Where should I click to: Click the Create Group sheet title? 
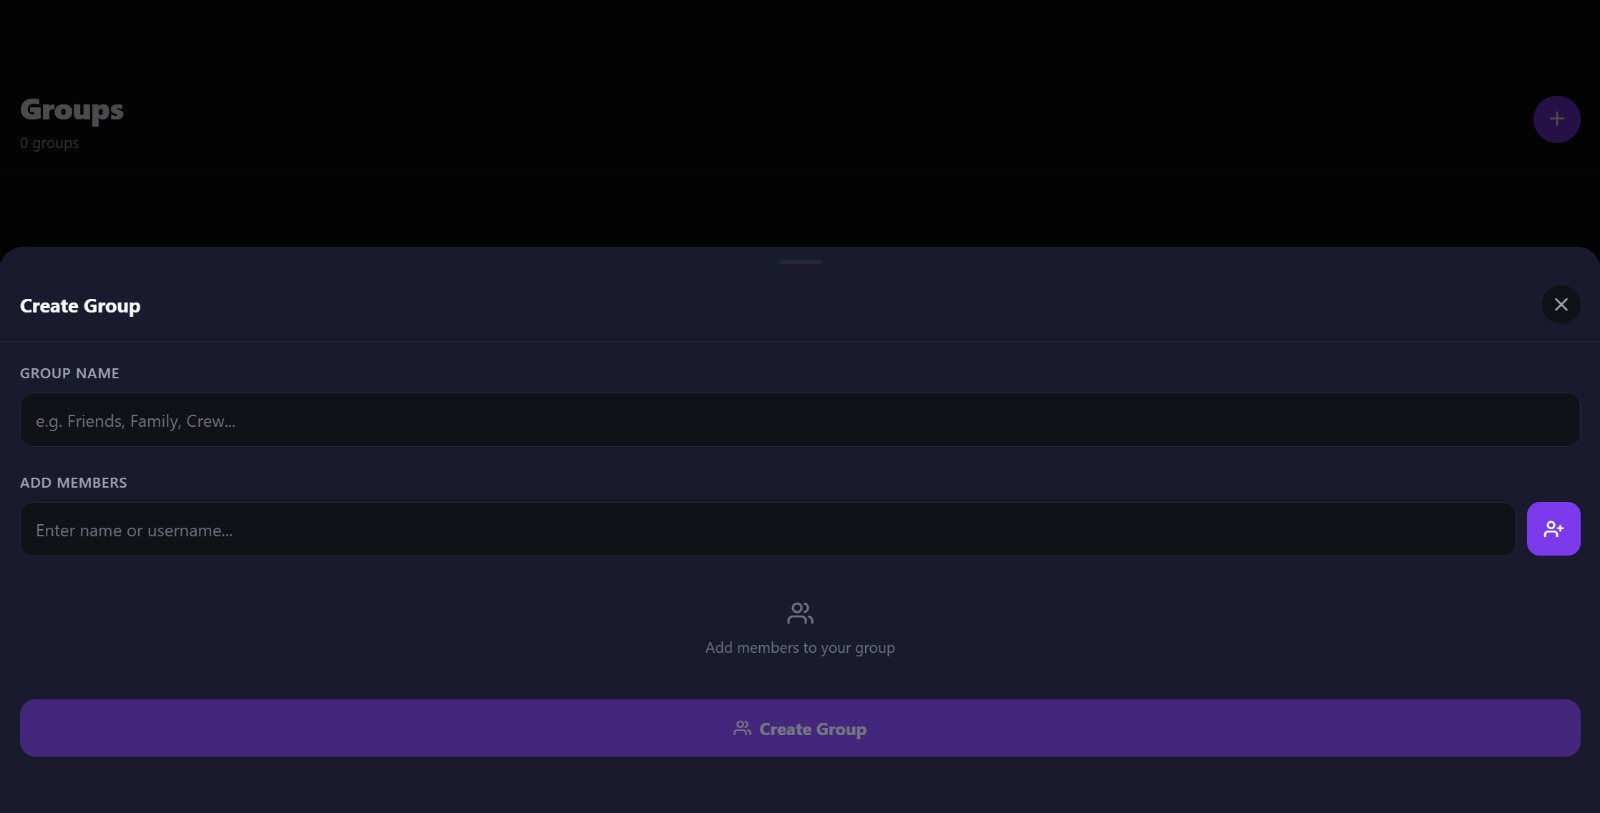[80, 306]
